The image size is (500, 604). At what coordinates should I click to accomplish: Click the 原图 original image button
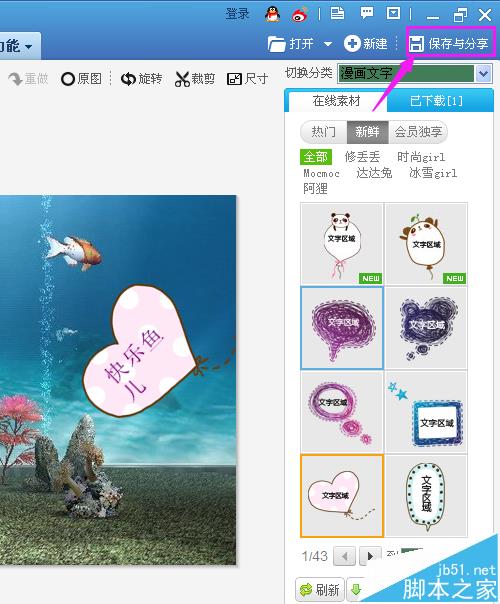click(x=81, y=79)
